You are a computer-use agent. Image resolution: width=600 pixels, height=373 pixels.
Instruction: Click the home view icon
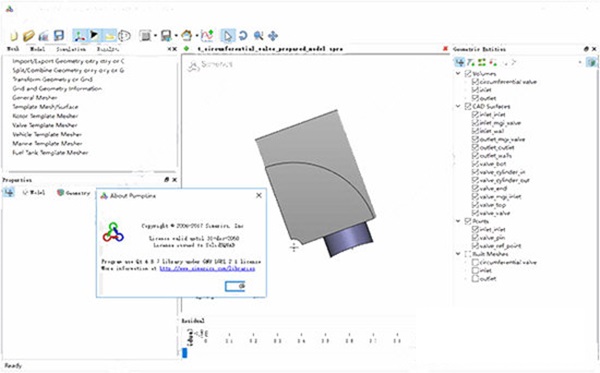coord(187,36)
